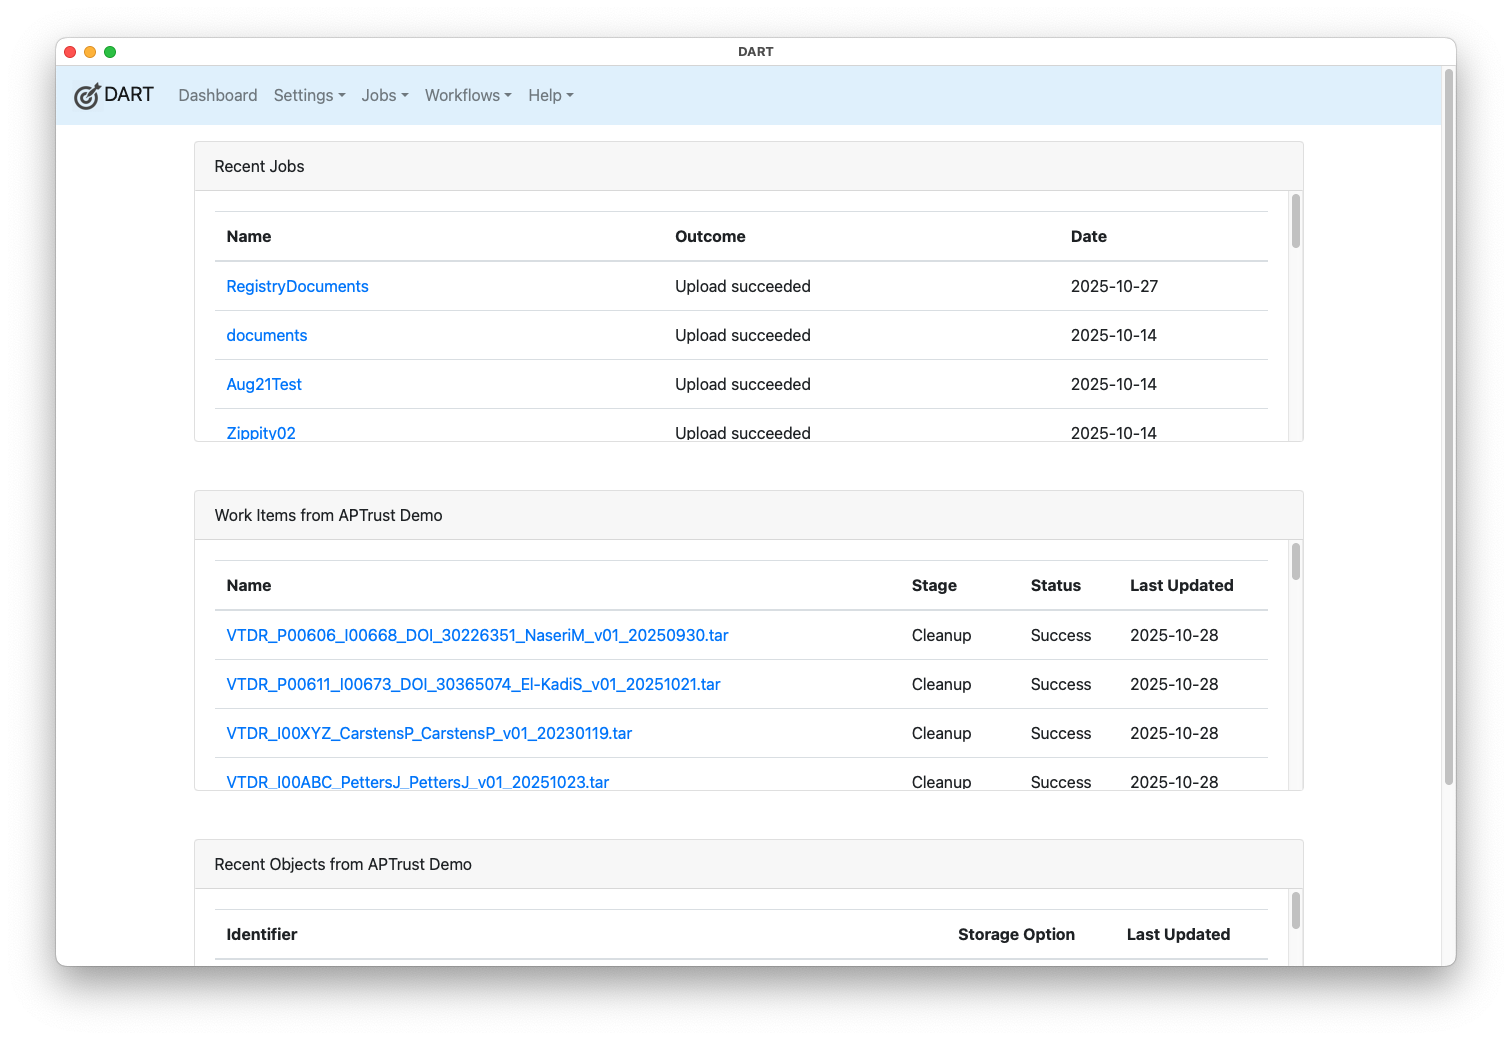Click the Upload succeeded outcome for Aug21Test
The image size is (1512, 1040).
(x=743, y=384)
